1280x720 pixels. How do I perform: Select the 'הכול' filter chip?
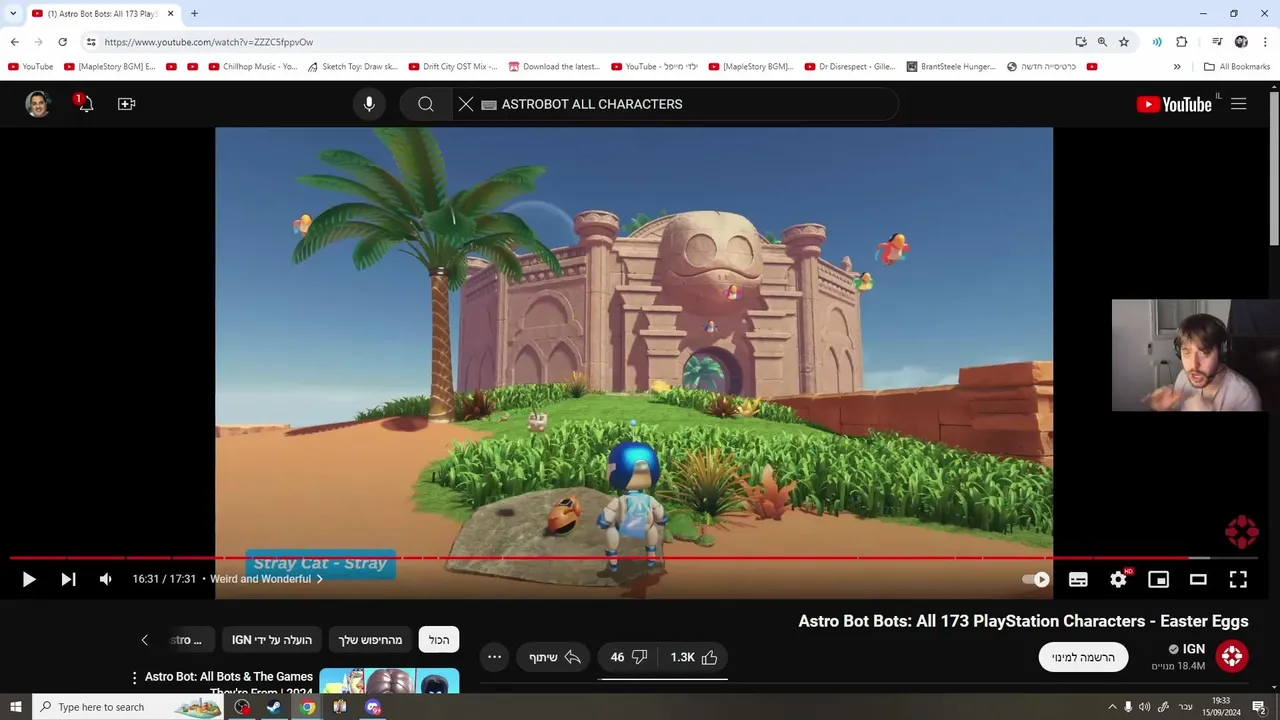click(x=439, y=640)
